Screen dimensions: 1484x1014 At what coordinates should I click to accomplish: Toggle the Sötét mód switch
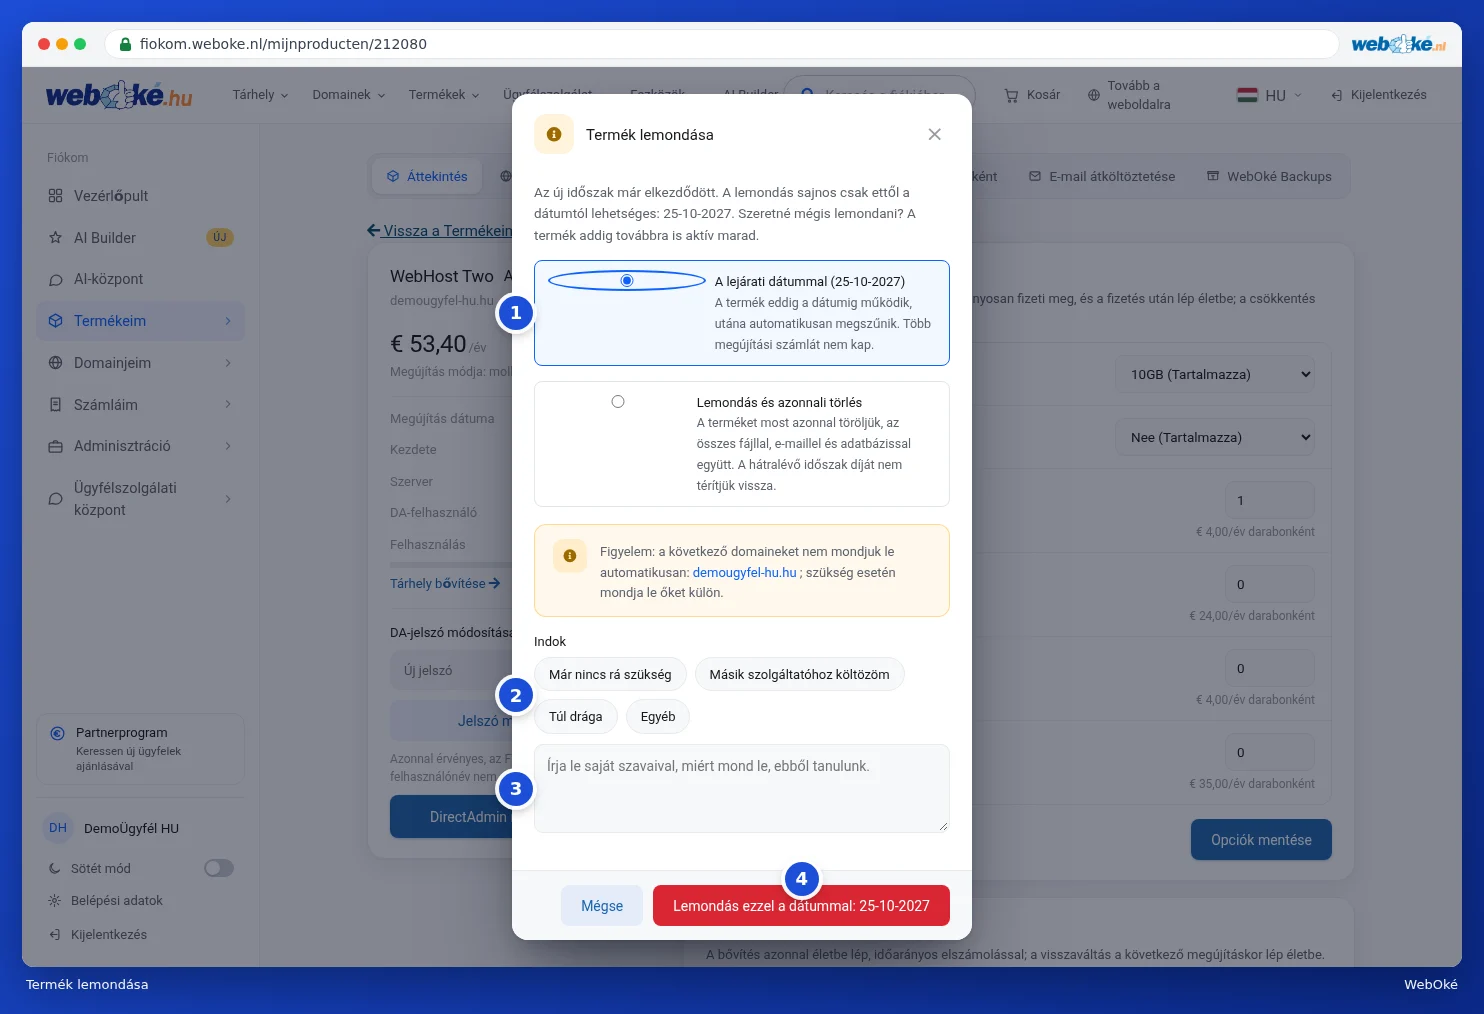pyautogui.click(x=219, y=868)
